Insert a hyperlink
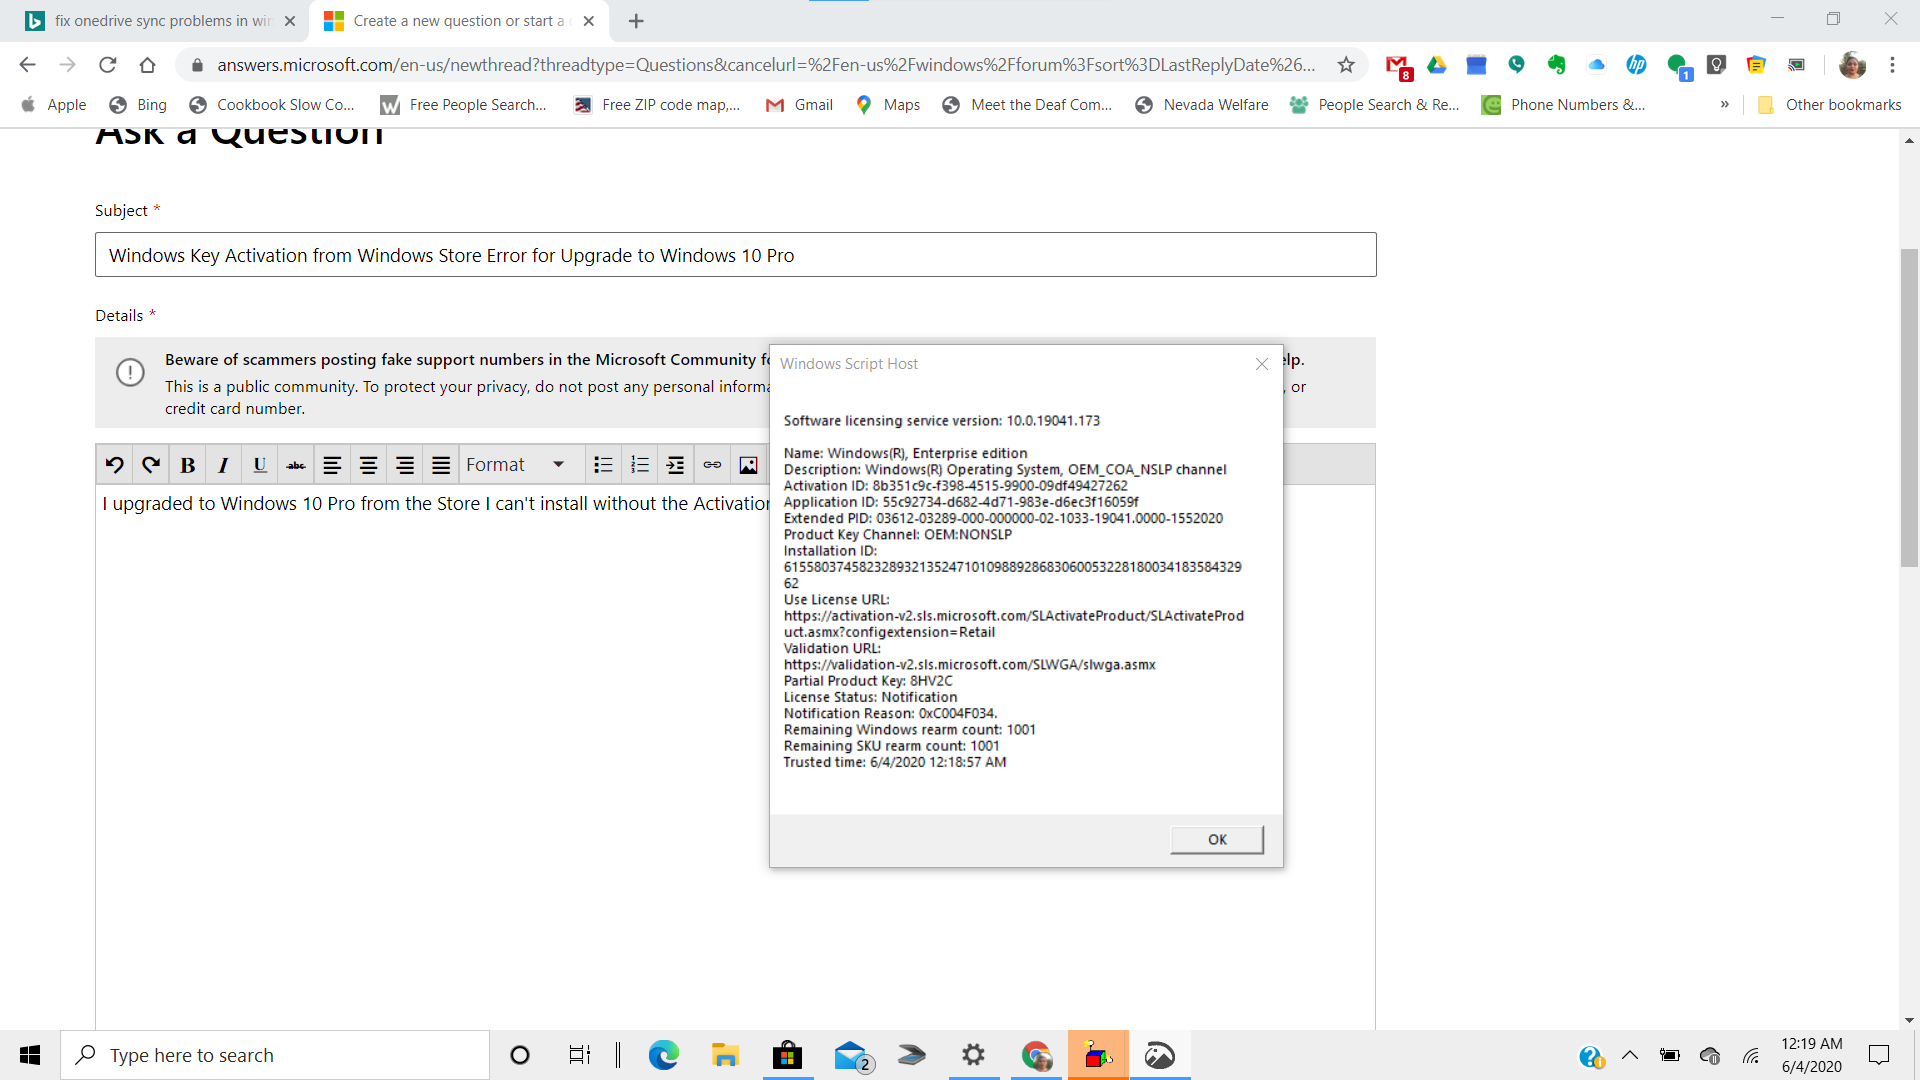The width and height of the screenshot is (1920, 1080). [x=712, y=465]
